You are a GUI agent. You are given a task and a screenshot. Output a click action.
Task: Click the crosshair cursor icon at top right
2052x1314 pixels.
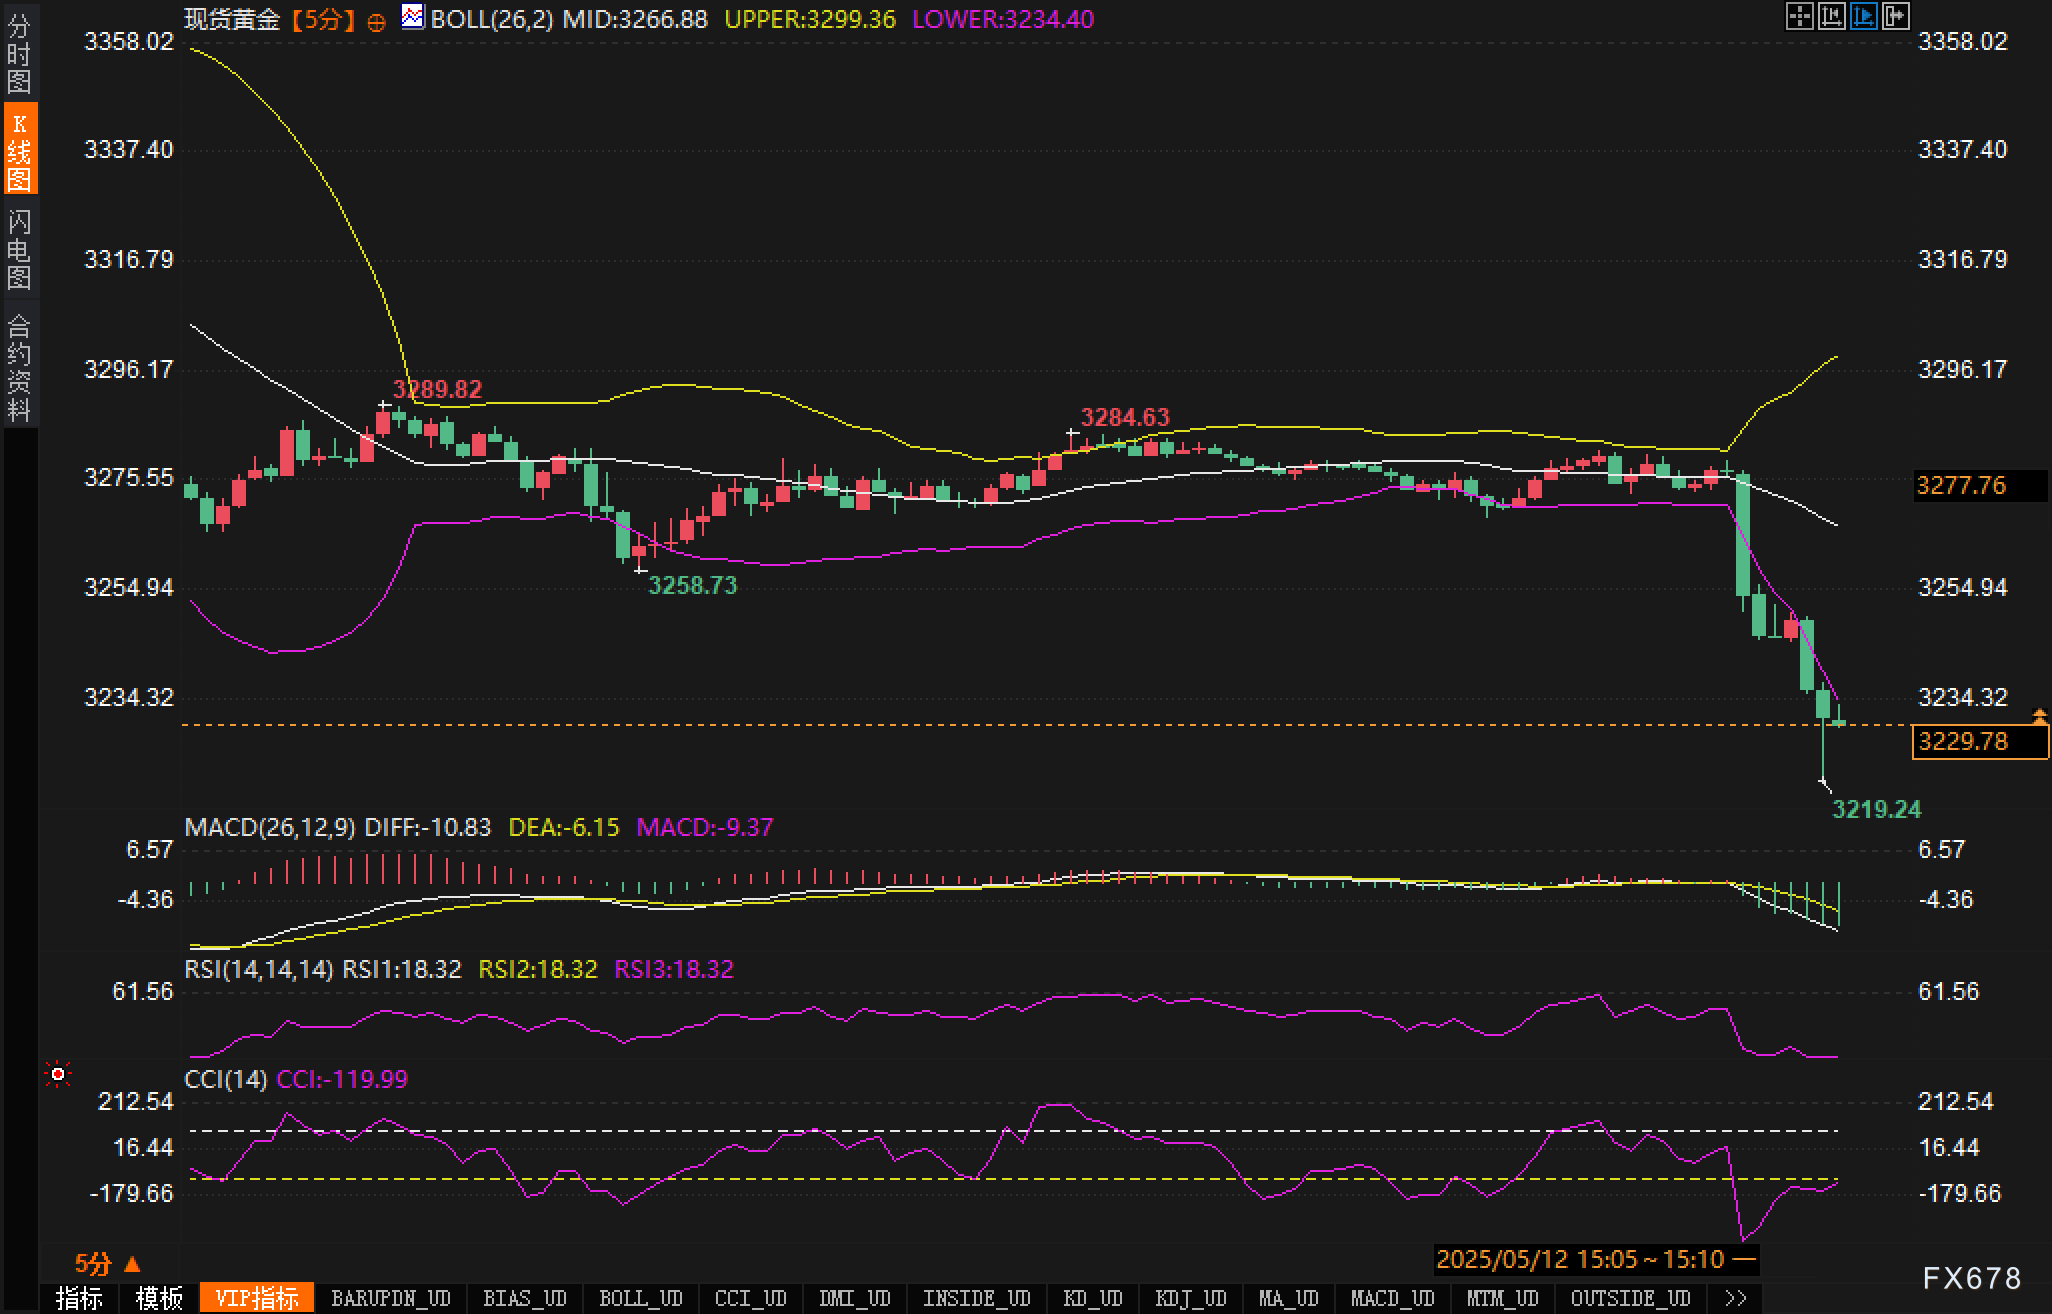(x=1798, y=16)
